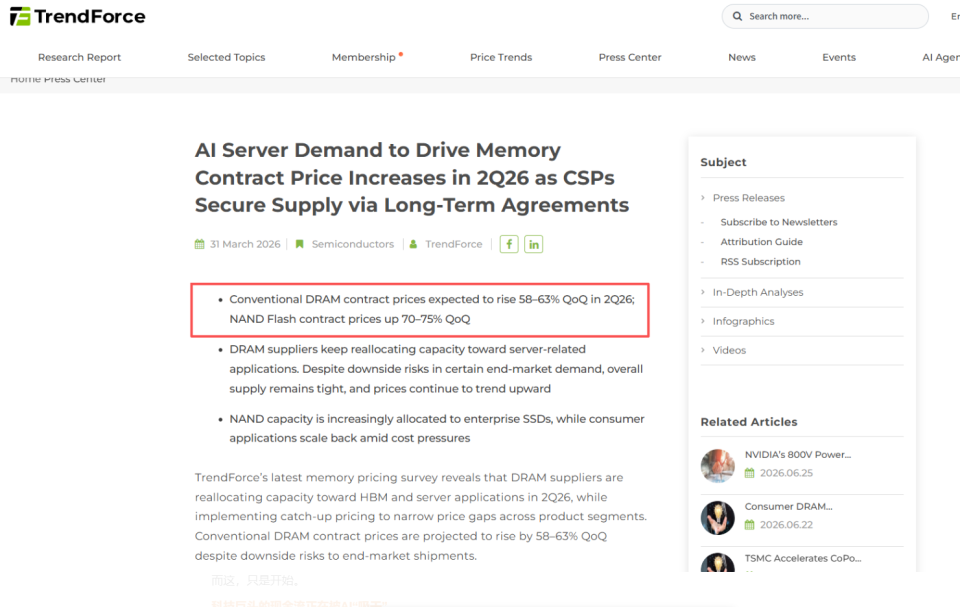960x607 pixels.
Task: Share article via Facebook icon
Action: 509,244
